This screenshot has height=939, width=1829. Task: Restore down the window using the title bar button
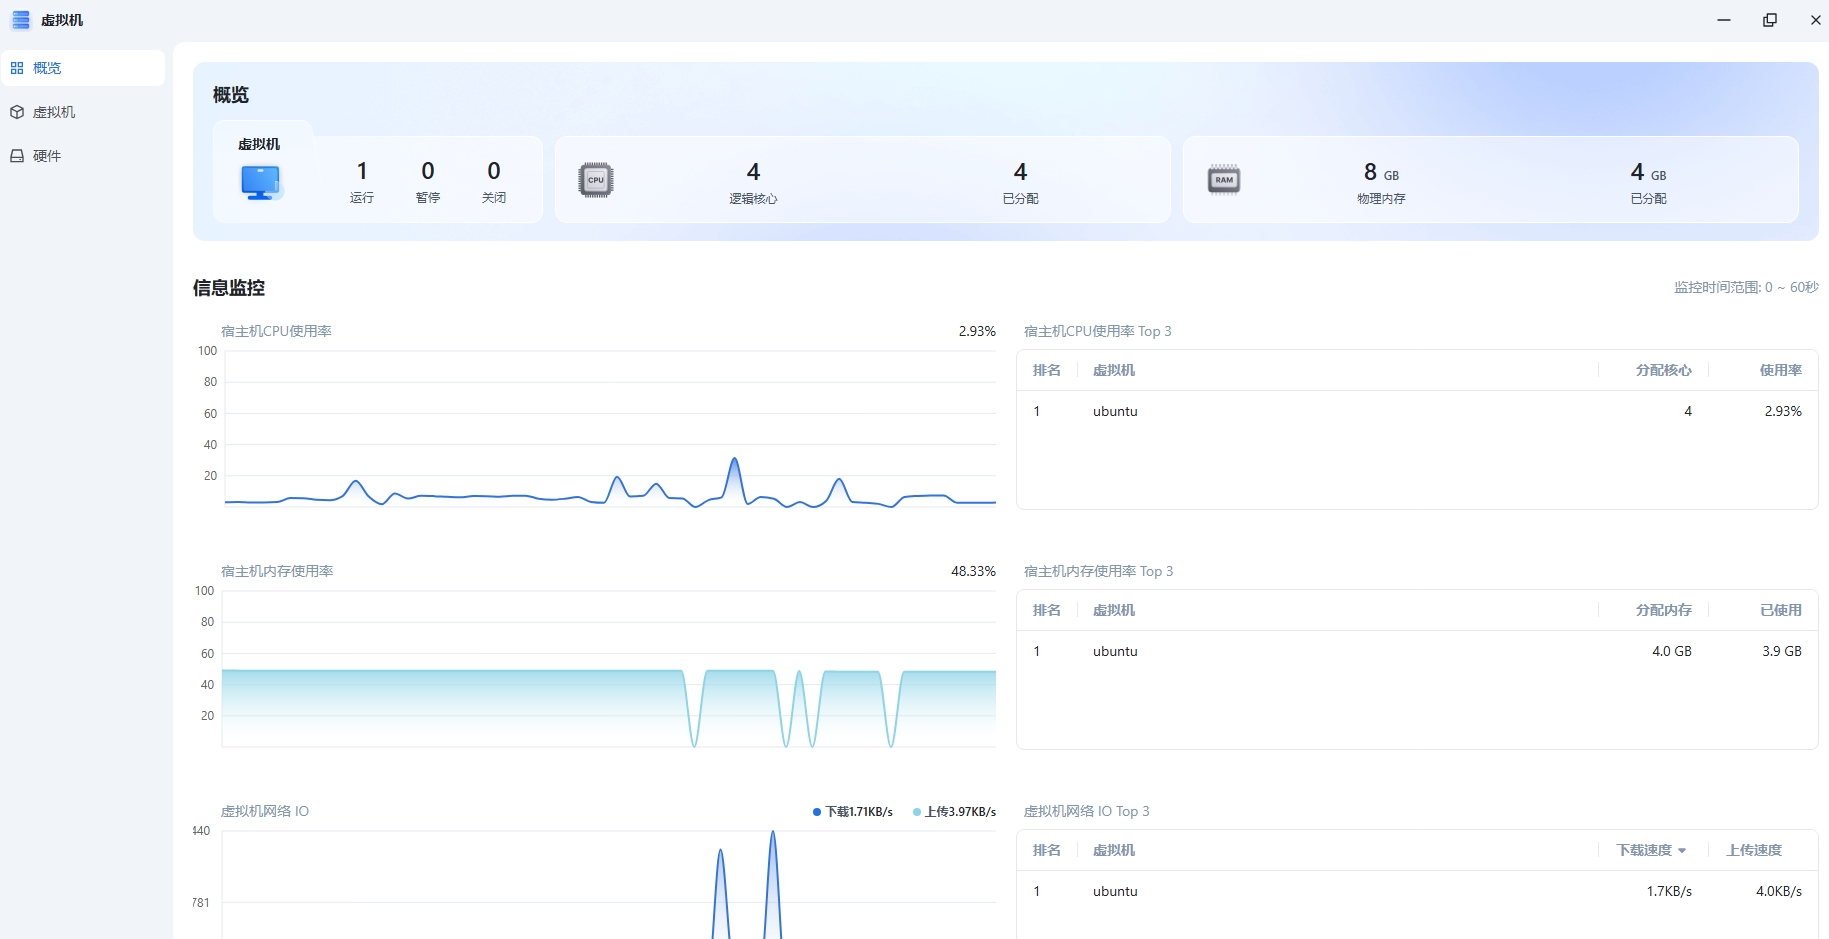[1770, 20]
